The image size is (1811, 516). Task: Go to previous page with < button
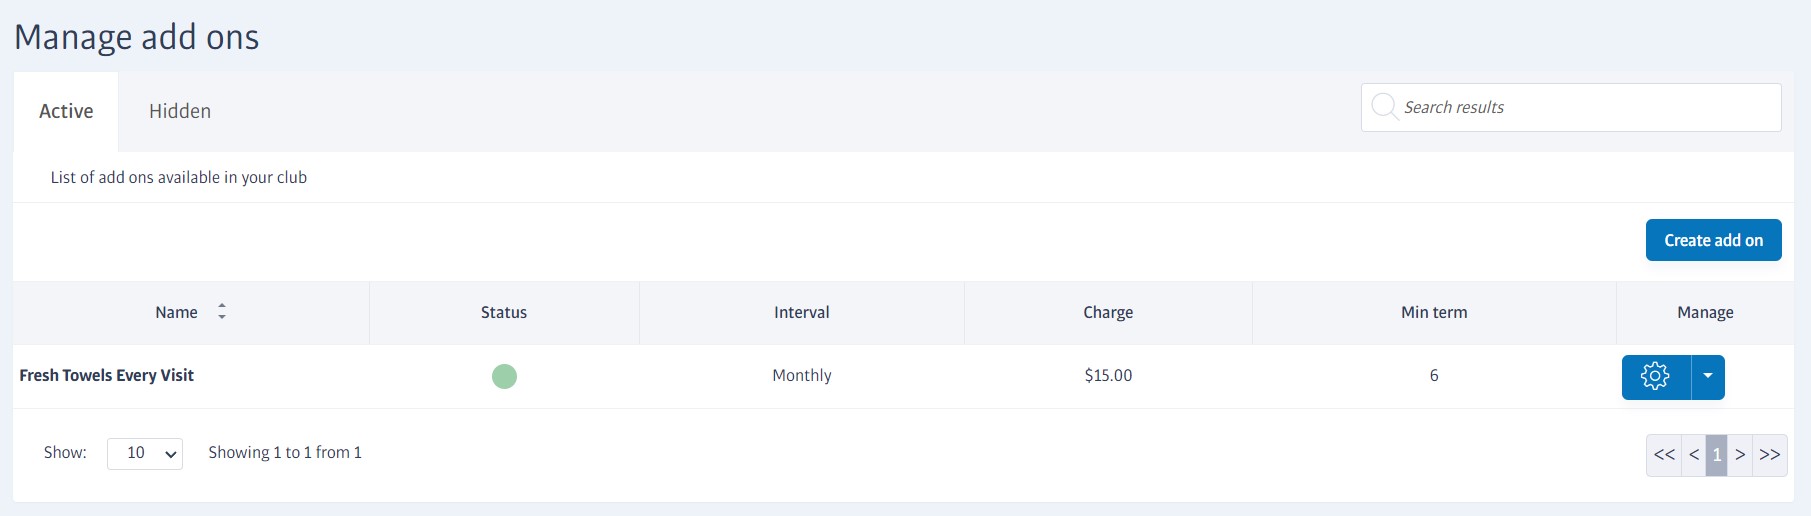(x=1694, y=455)
